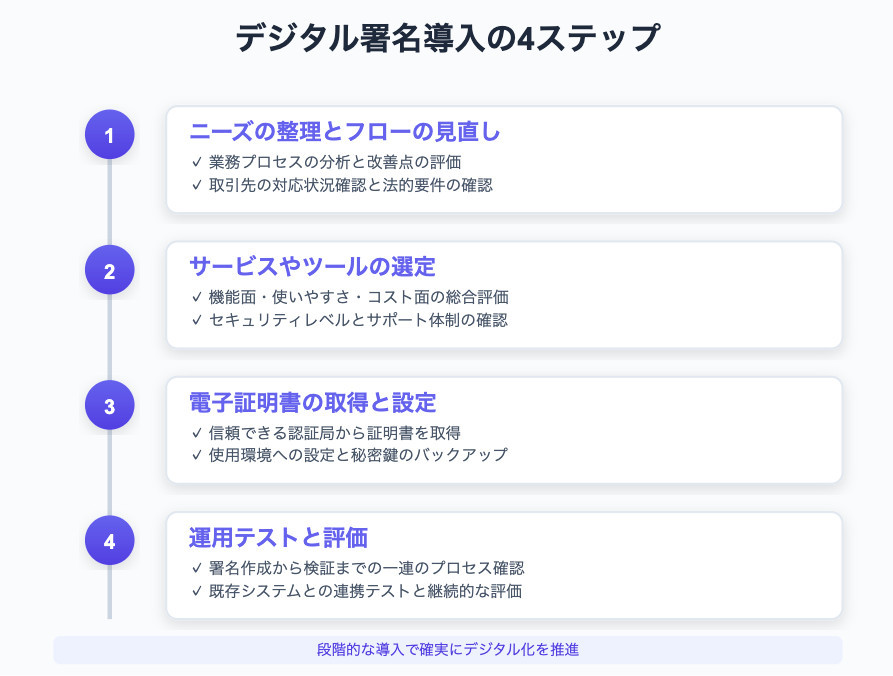Click the checkmark beside 業務プロセスの分析と改善点の評価
The image size is (893, 676).
pyautogui.click(x=195, y=161)
